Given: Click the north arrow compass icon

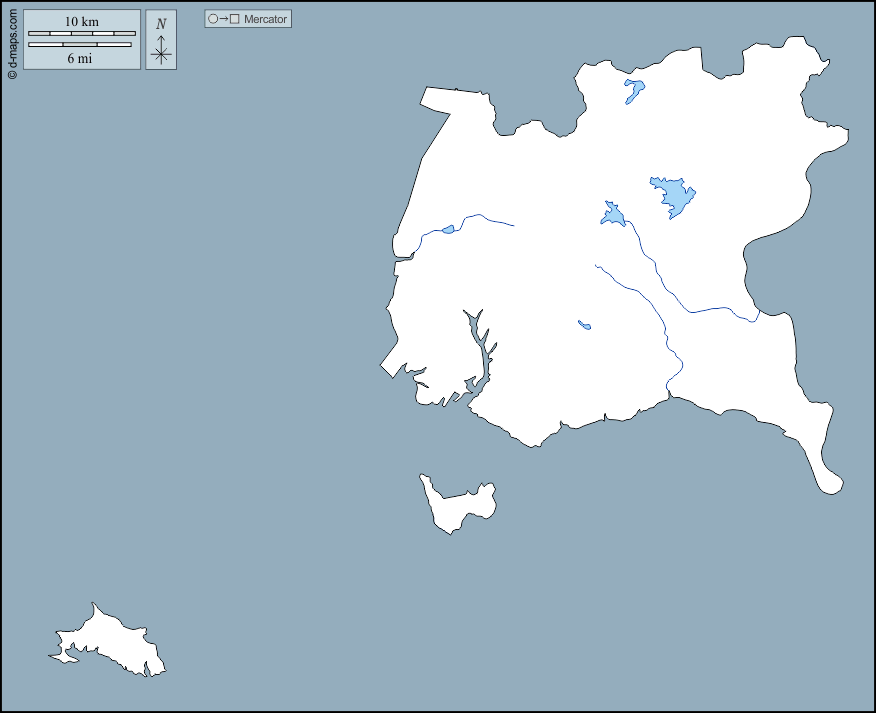Looking at the screenshot, I should (161, 48).
